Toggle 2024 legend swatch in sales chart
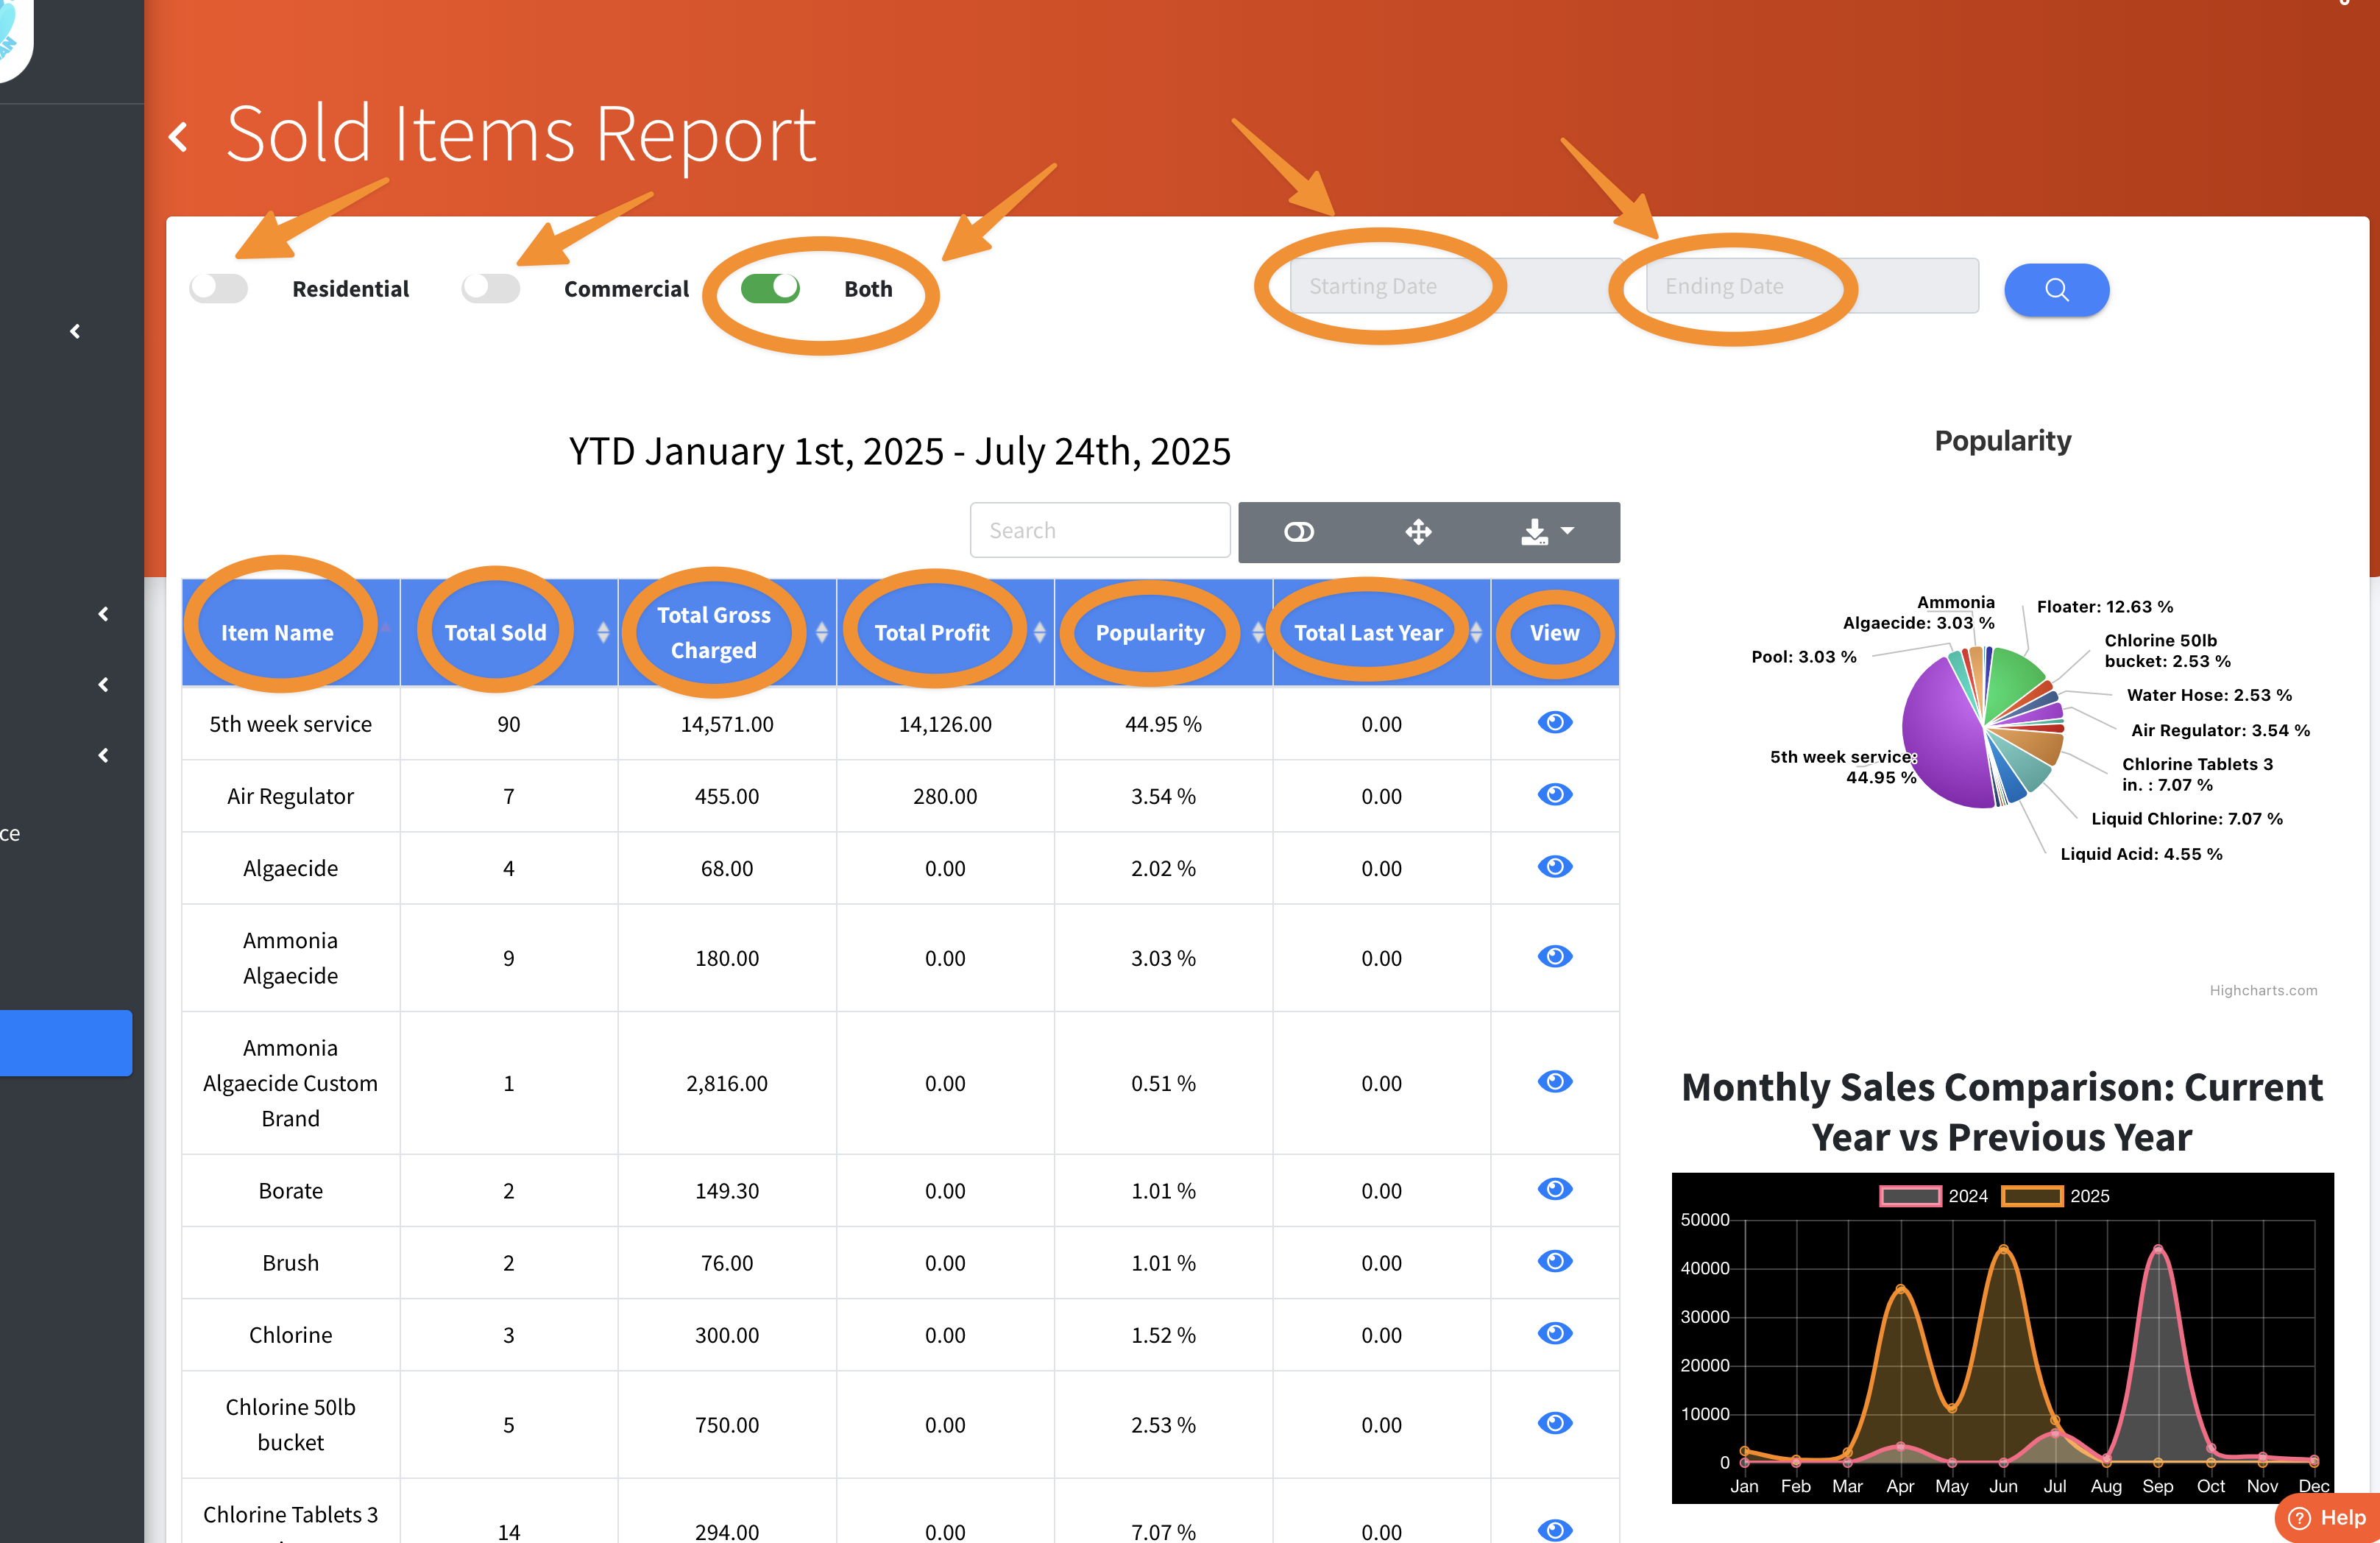 pyautogui.click(x=1910, y=1196)
